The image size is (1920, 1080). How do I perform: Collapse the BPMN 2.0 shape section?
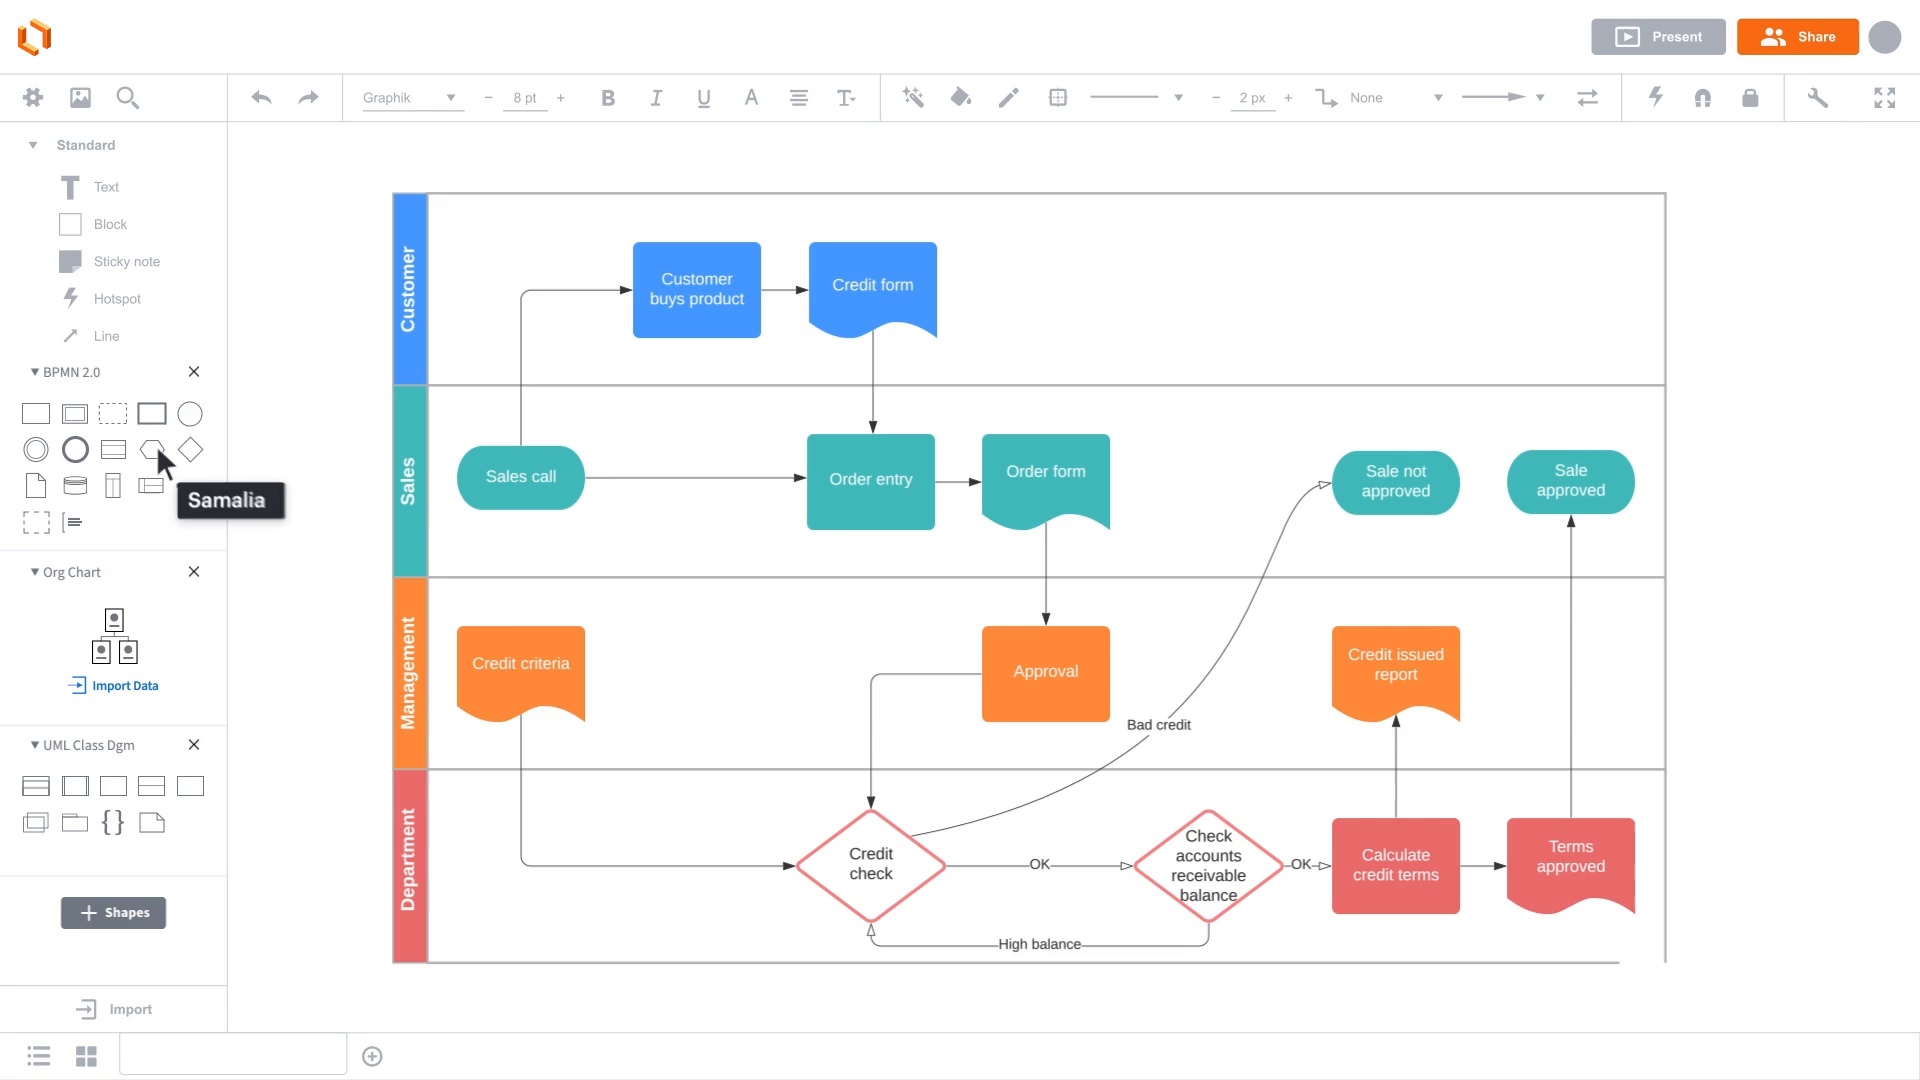[x=35, y=372]
